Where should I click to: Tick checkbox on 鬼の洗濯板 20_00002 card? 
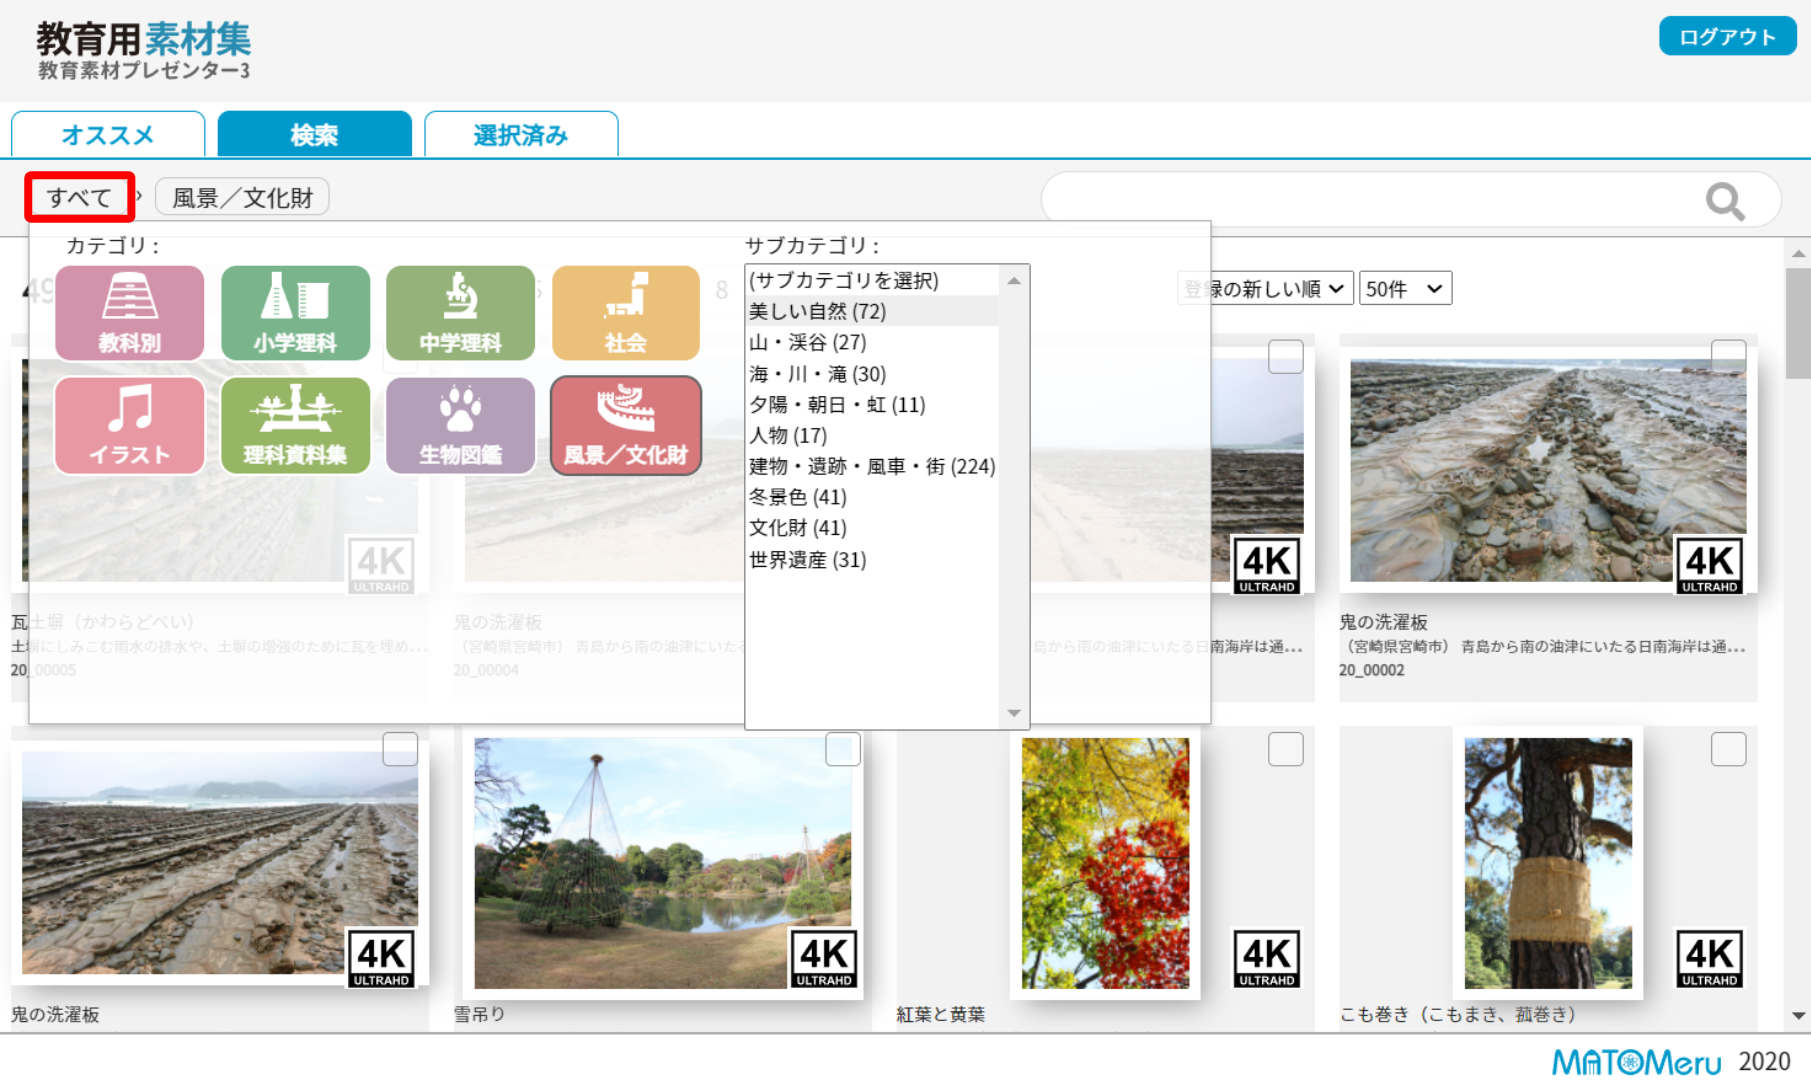click(x=1728, y=356)
